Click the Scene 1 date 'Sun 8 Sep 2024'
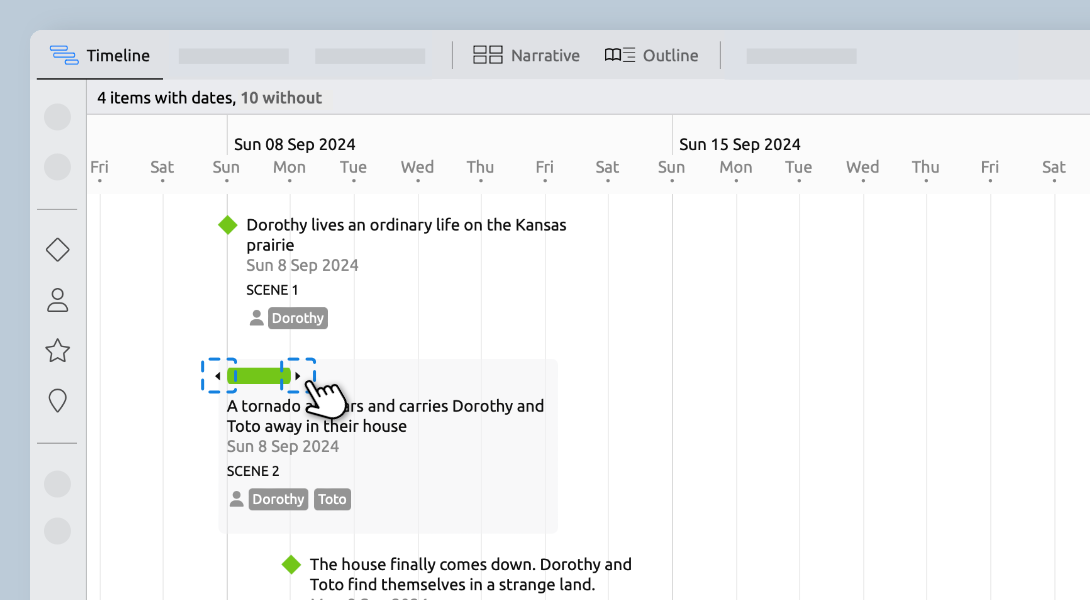 pos(302,266)
